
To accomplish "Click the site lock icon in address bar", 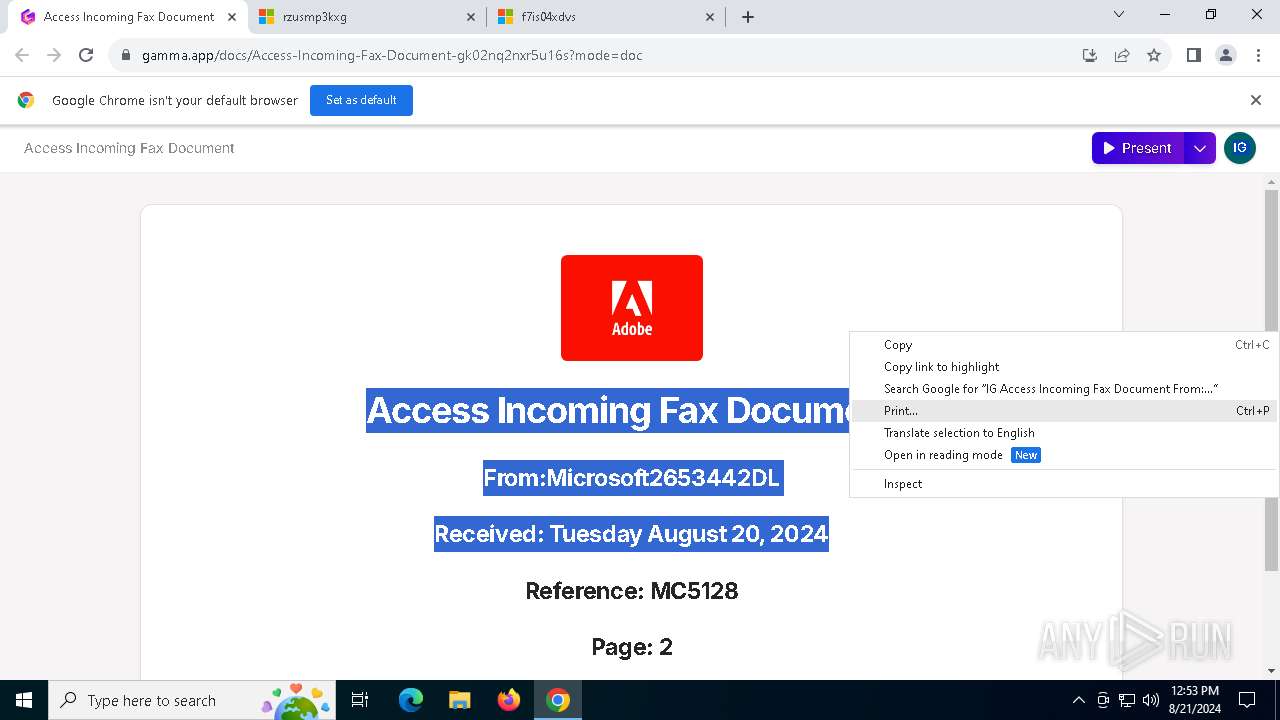I will pos(126,55).
